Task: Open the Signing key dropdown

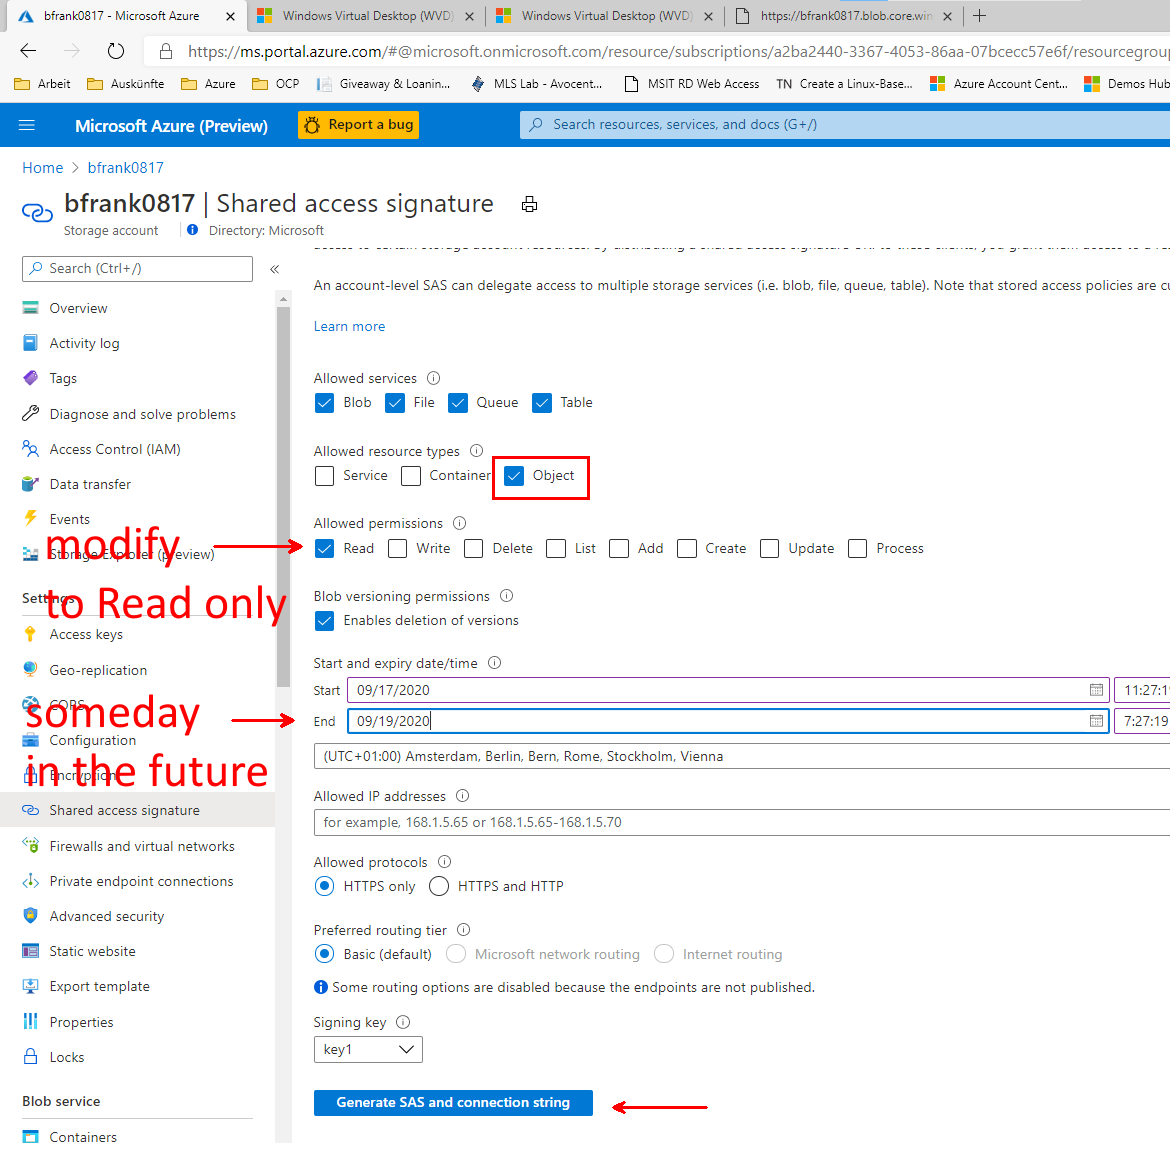Action: (x=368, y=1049)
